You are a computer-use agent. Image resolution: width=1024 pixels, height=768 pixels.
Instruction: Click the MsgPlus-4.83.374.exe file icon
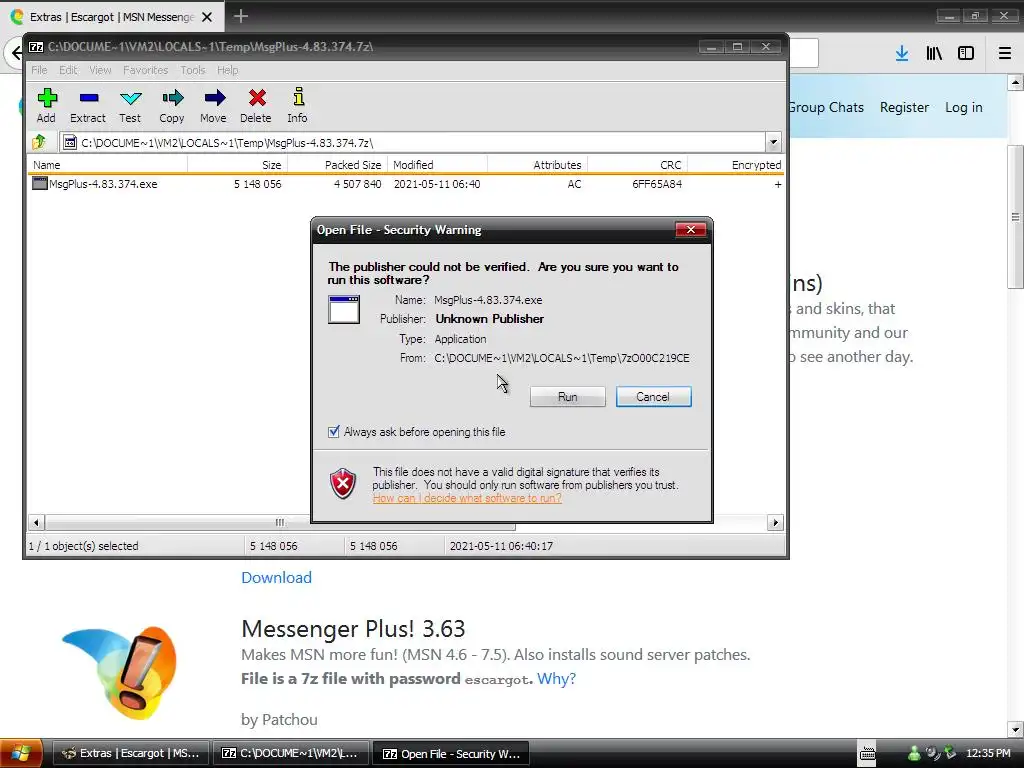40,184
